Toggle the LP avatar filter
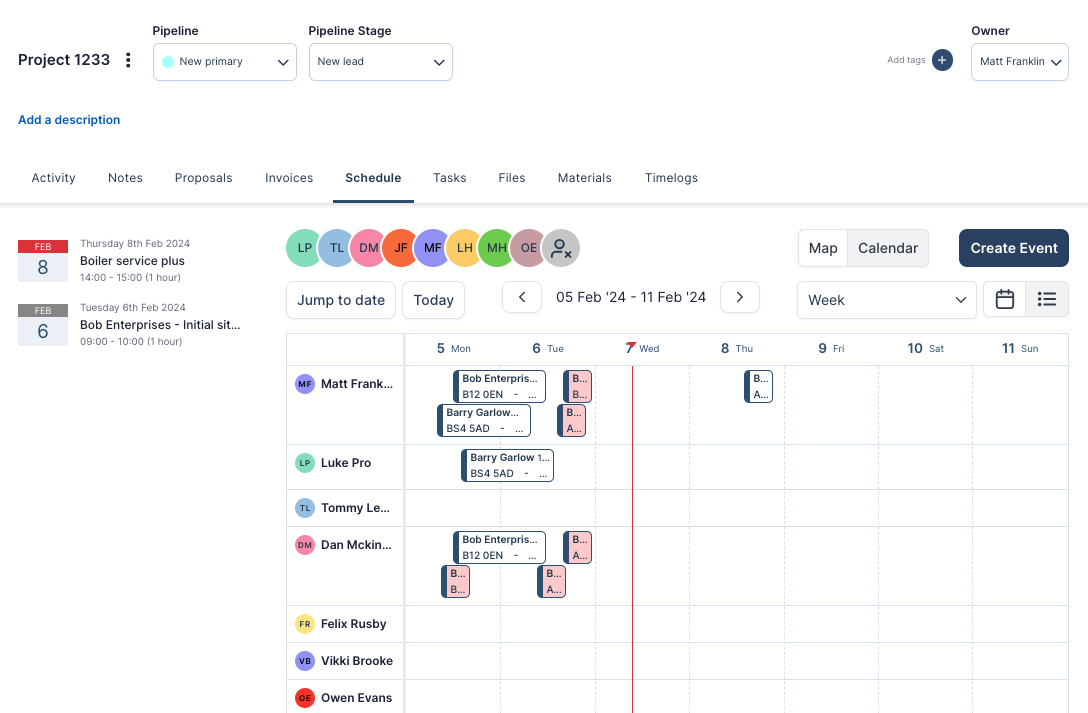1088x713 pixels. [x=305, y=248]
